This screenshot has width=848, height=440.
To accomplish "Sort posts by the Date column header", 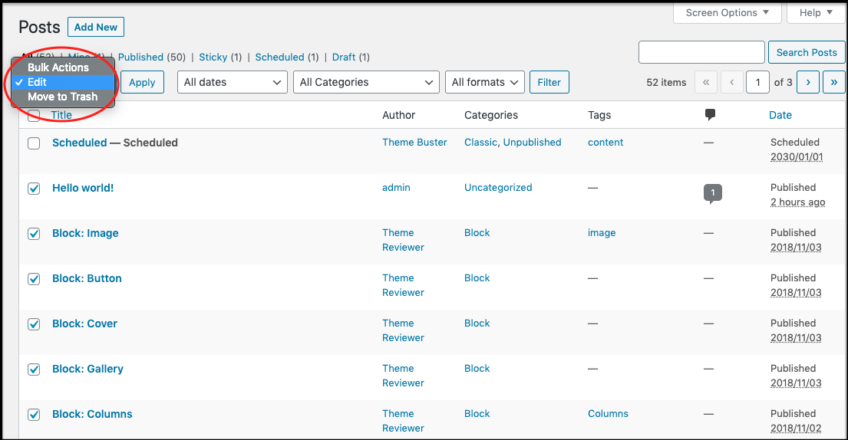I will [780, 116].
